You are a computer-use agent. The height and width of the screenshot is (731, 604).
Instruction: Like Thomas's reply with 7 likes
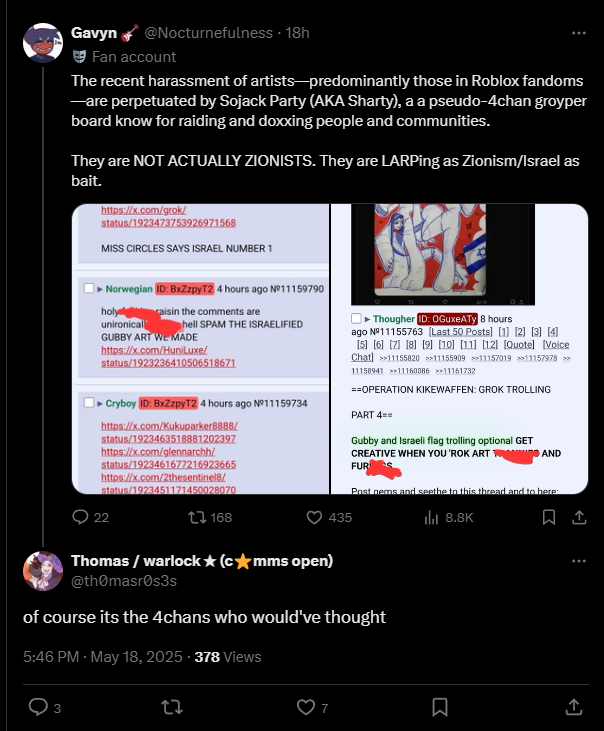306,707
